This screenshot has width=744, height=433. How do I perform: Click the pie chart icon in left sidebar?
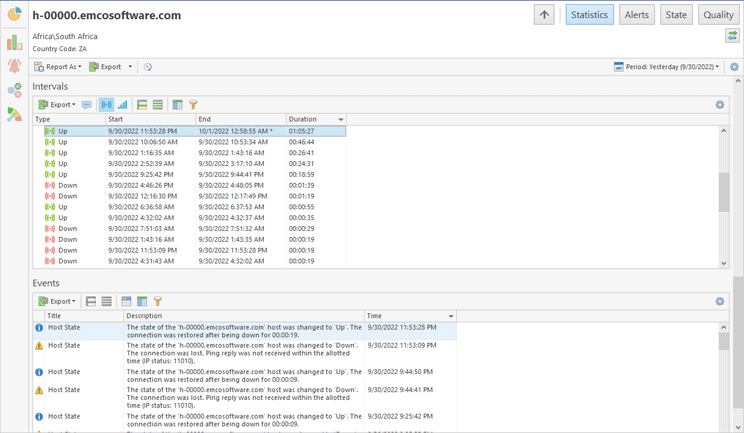[x=14, y=14]
